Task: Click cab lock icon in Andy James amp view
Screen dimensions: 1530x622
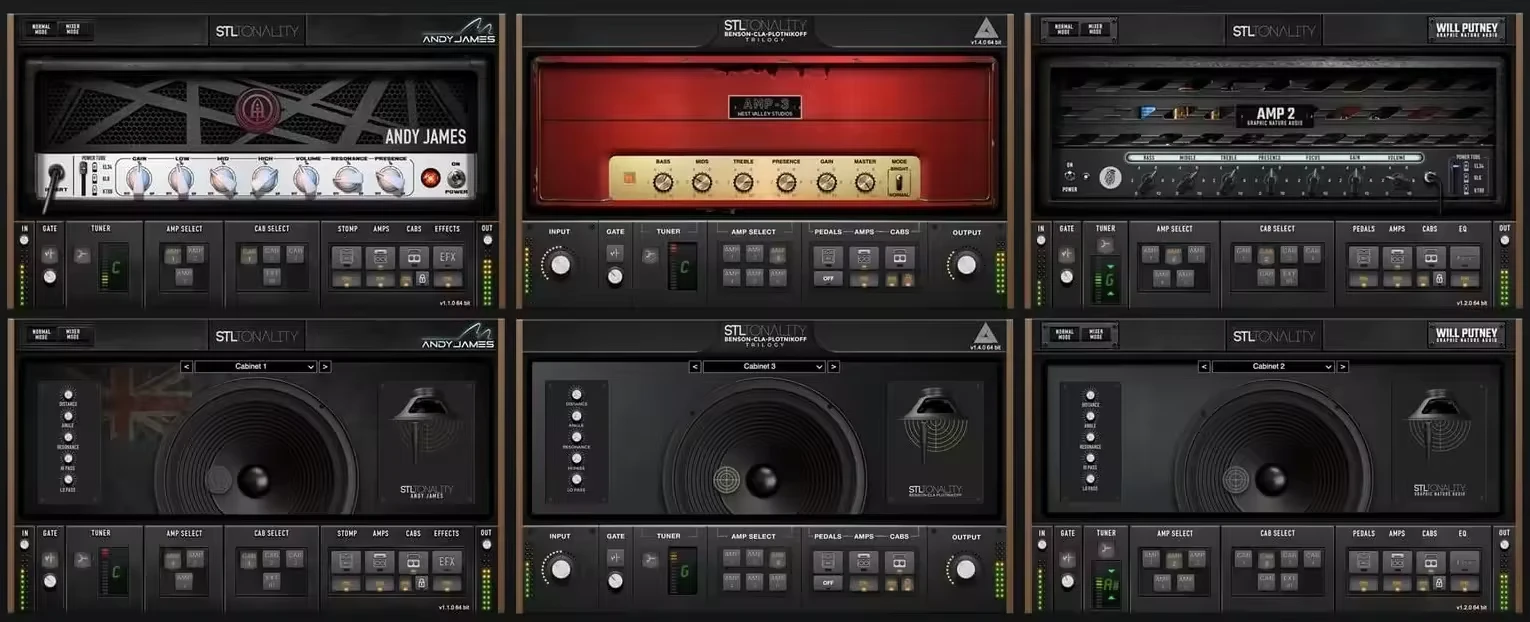Action: point(422,279)
